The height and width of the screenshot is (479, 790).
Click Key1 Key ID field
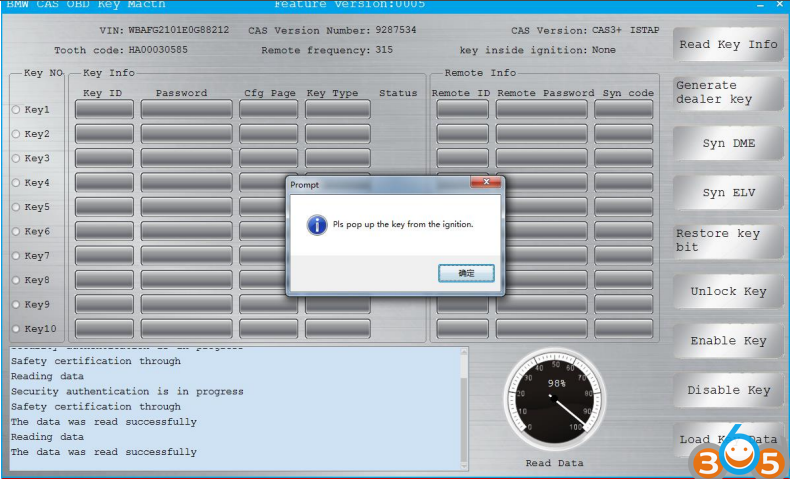tap(104, 109)
